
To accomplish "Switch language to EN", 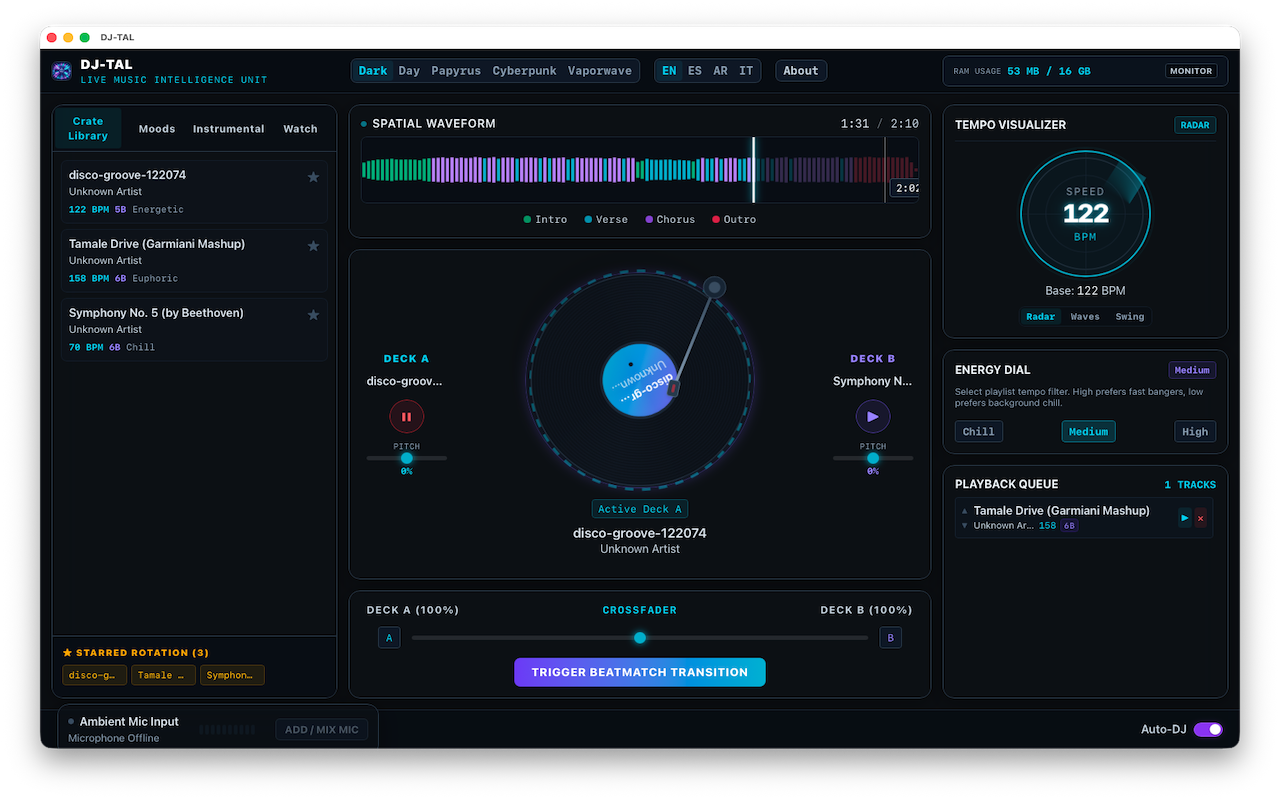I will [x=669, y=71].
